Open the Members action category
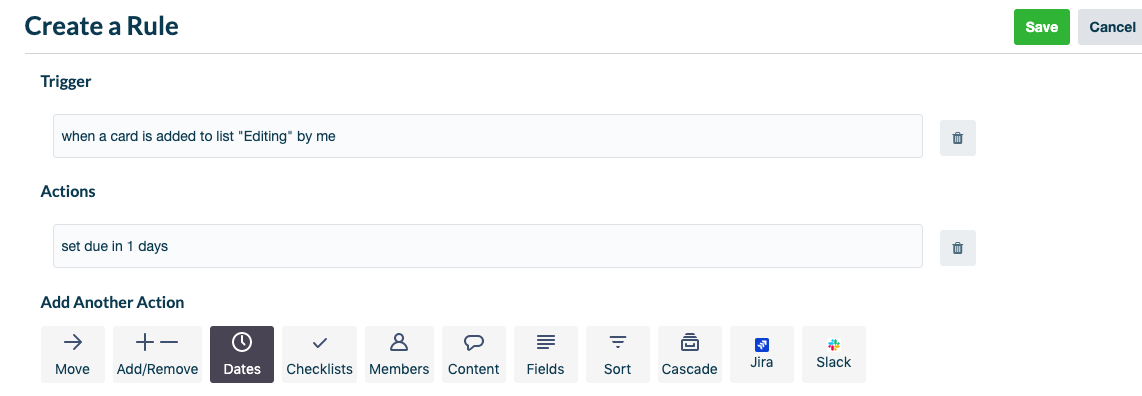The image size is (1142, 396). pyautogui.click(x=399, y=354)
